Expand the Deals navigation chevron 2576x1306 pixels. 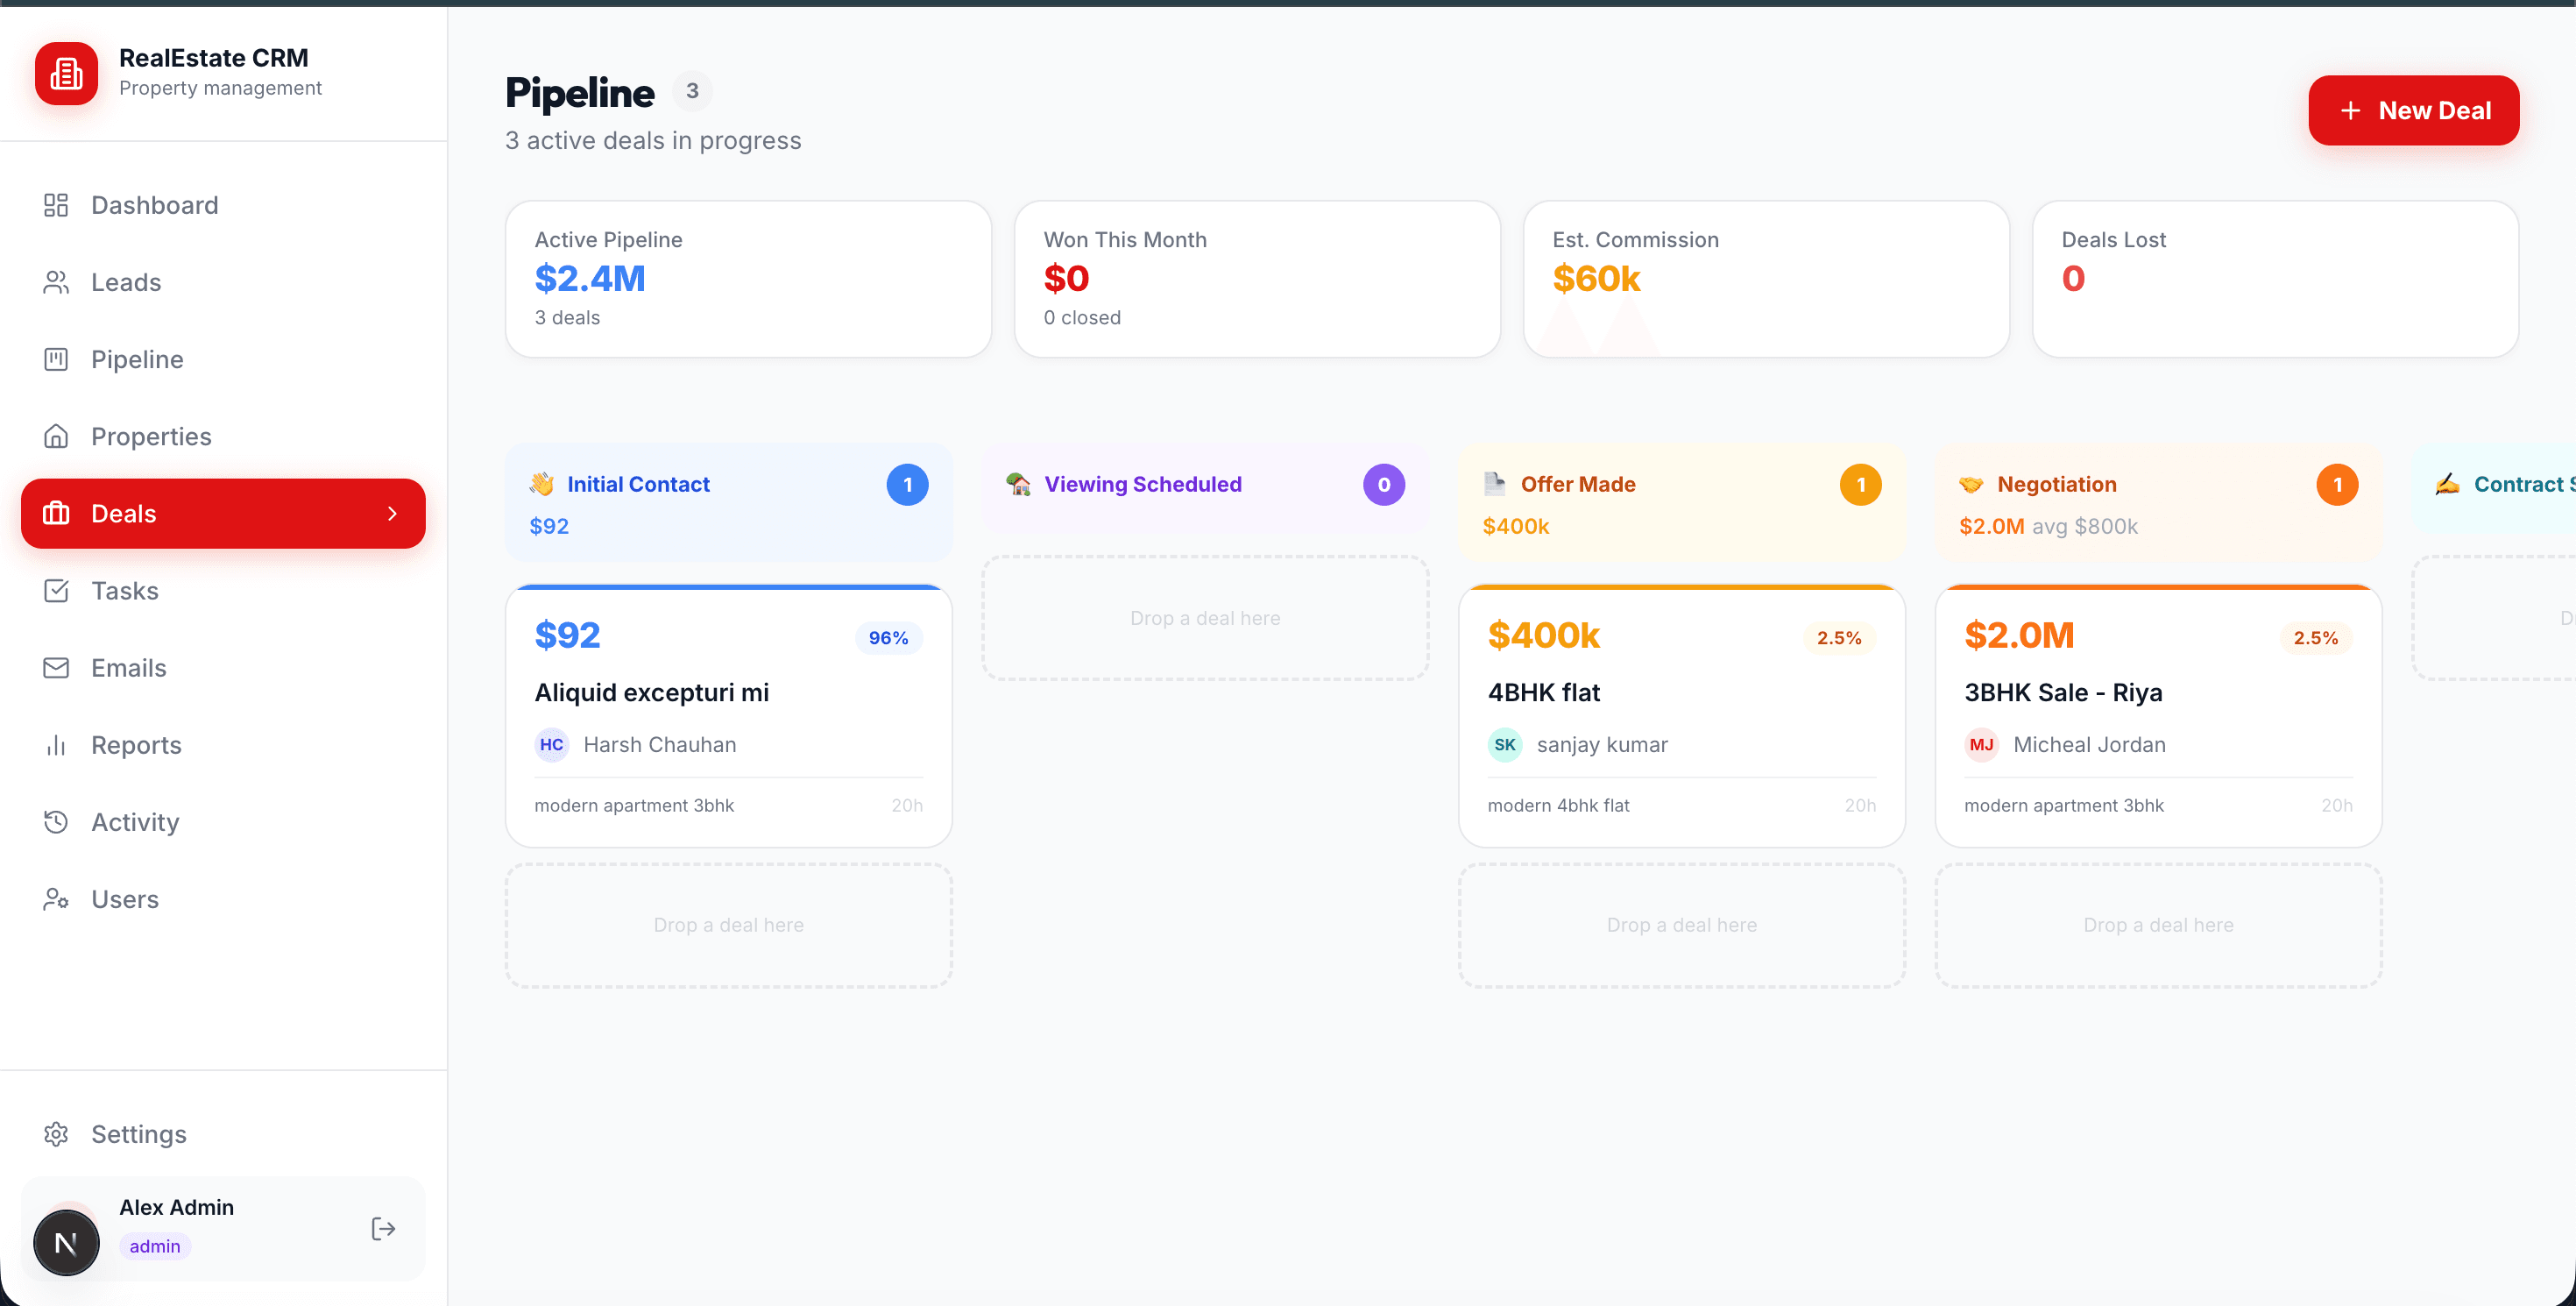pos(392,513)
